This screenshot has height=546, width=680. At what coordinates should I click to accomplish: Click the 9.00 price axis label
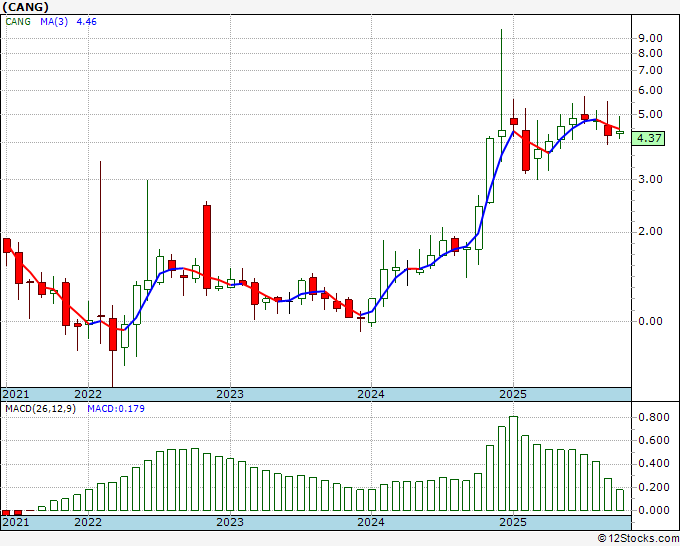651,39
